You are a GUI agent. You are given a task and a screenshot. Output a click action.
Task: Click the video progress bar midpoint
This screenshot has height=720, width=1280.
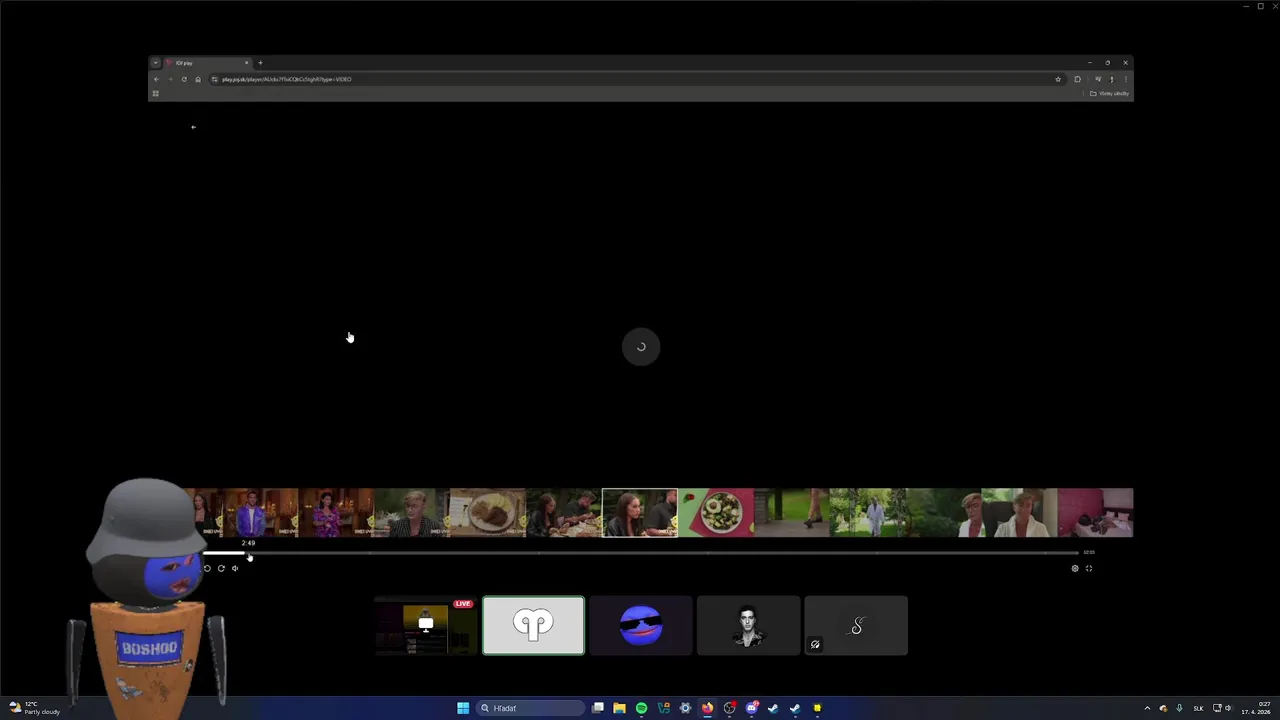click(641, 552)
